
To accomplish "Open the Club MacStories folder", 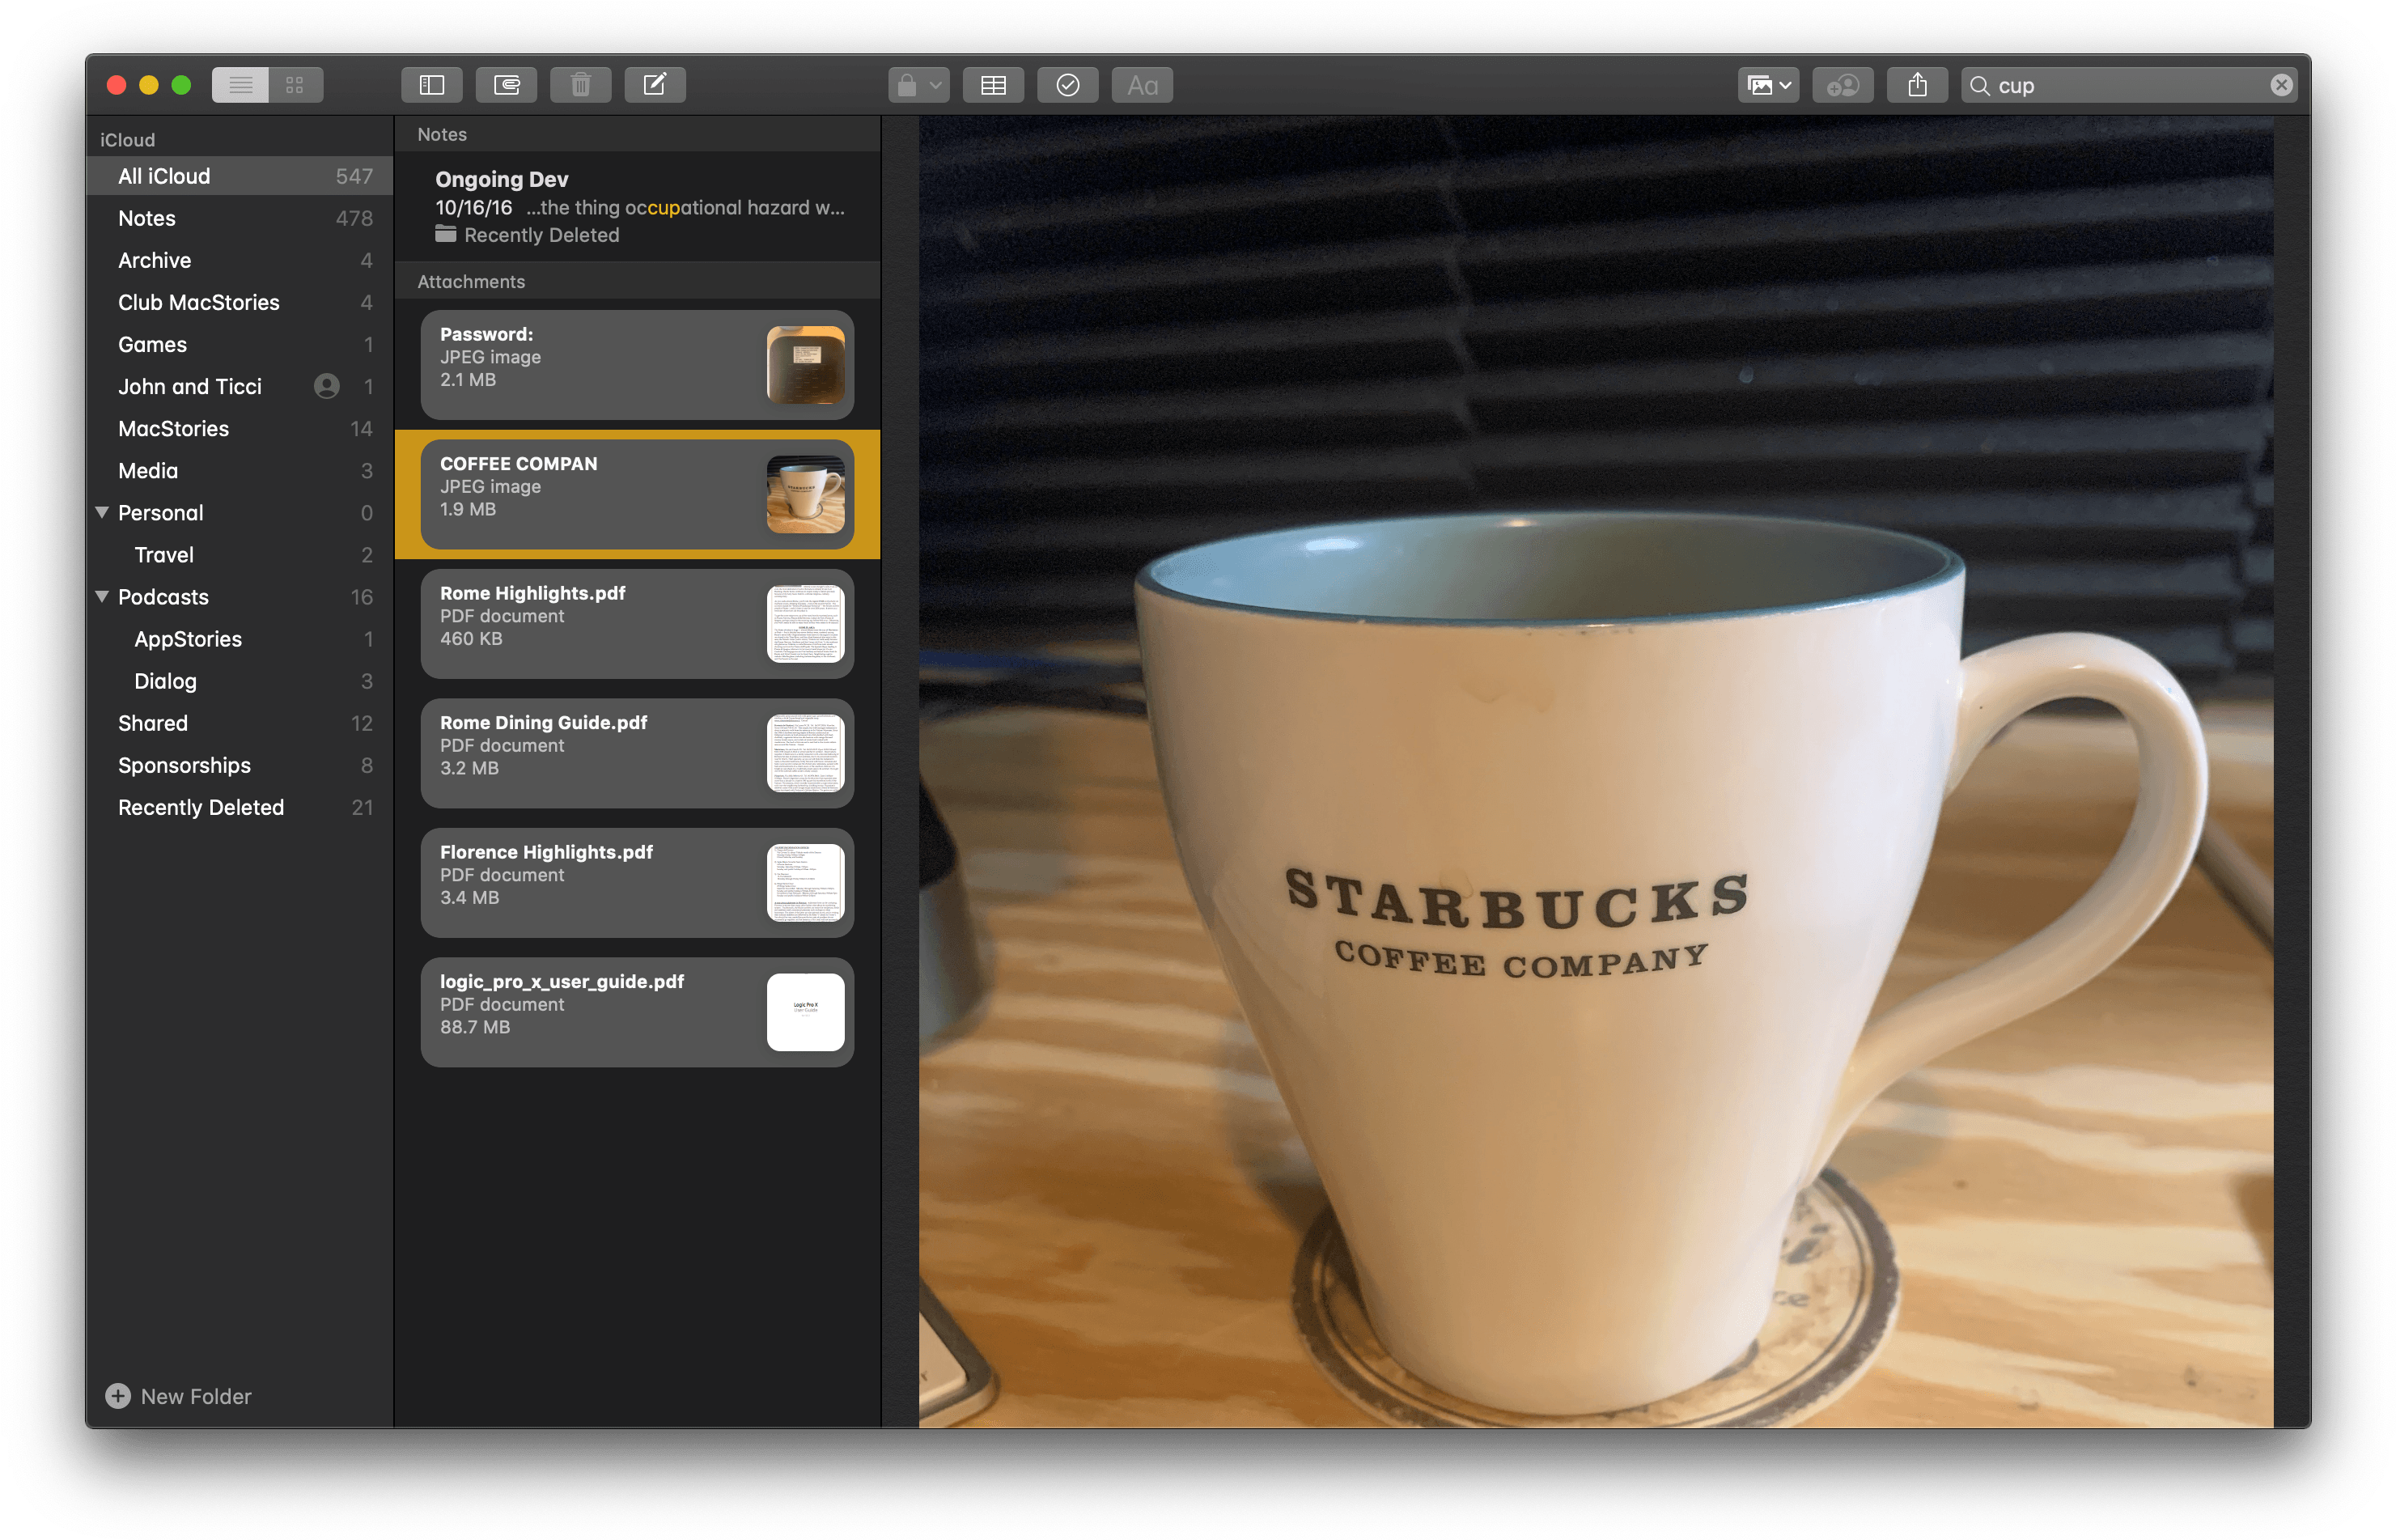I will (x=240, y=302).
